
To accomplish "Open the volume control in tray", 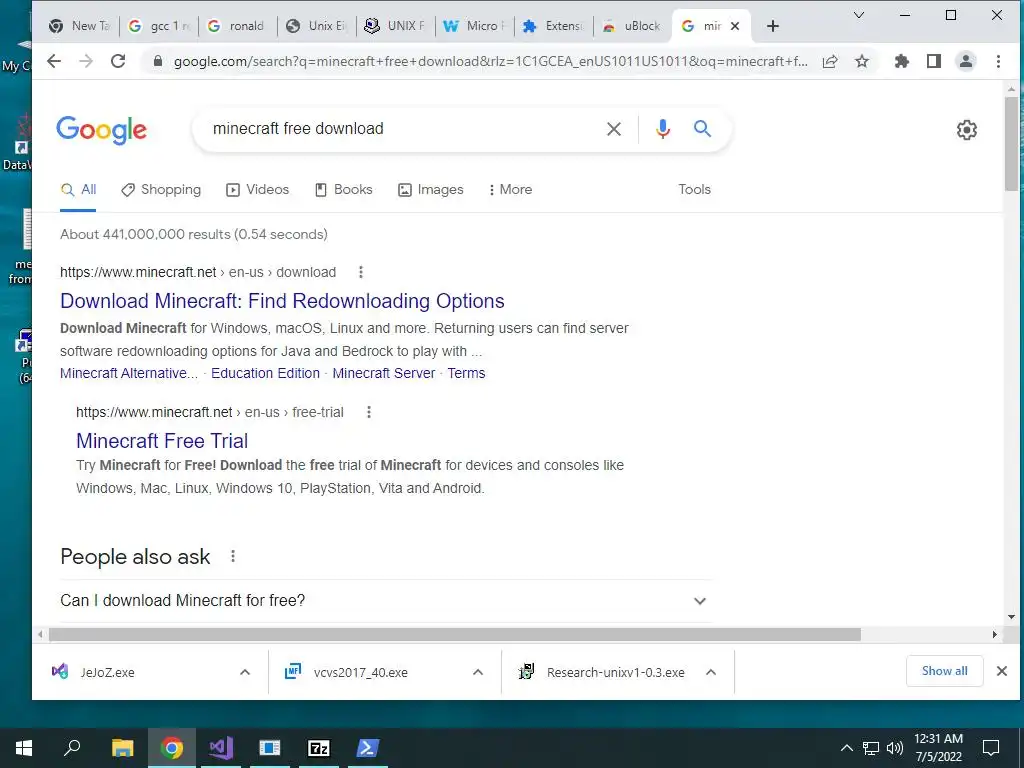I will tap(895, 748).
